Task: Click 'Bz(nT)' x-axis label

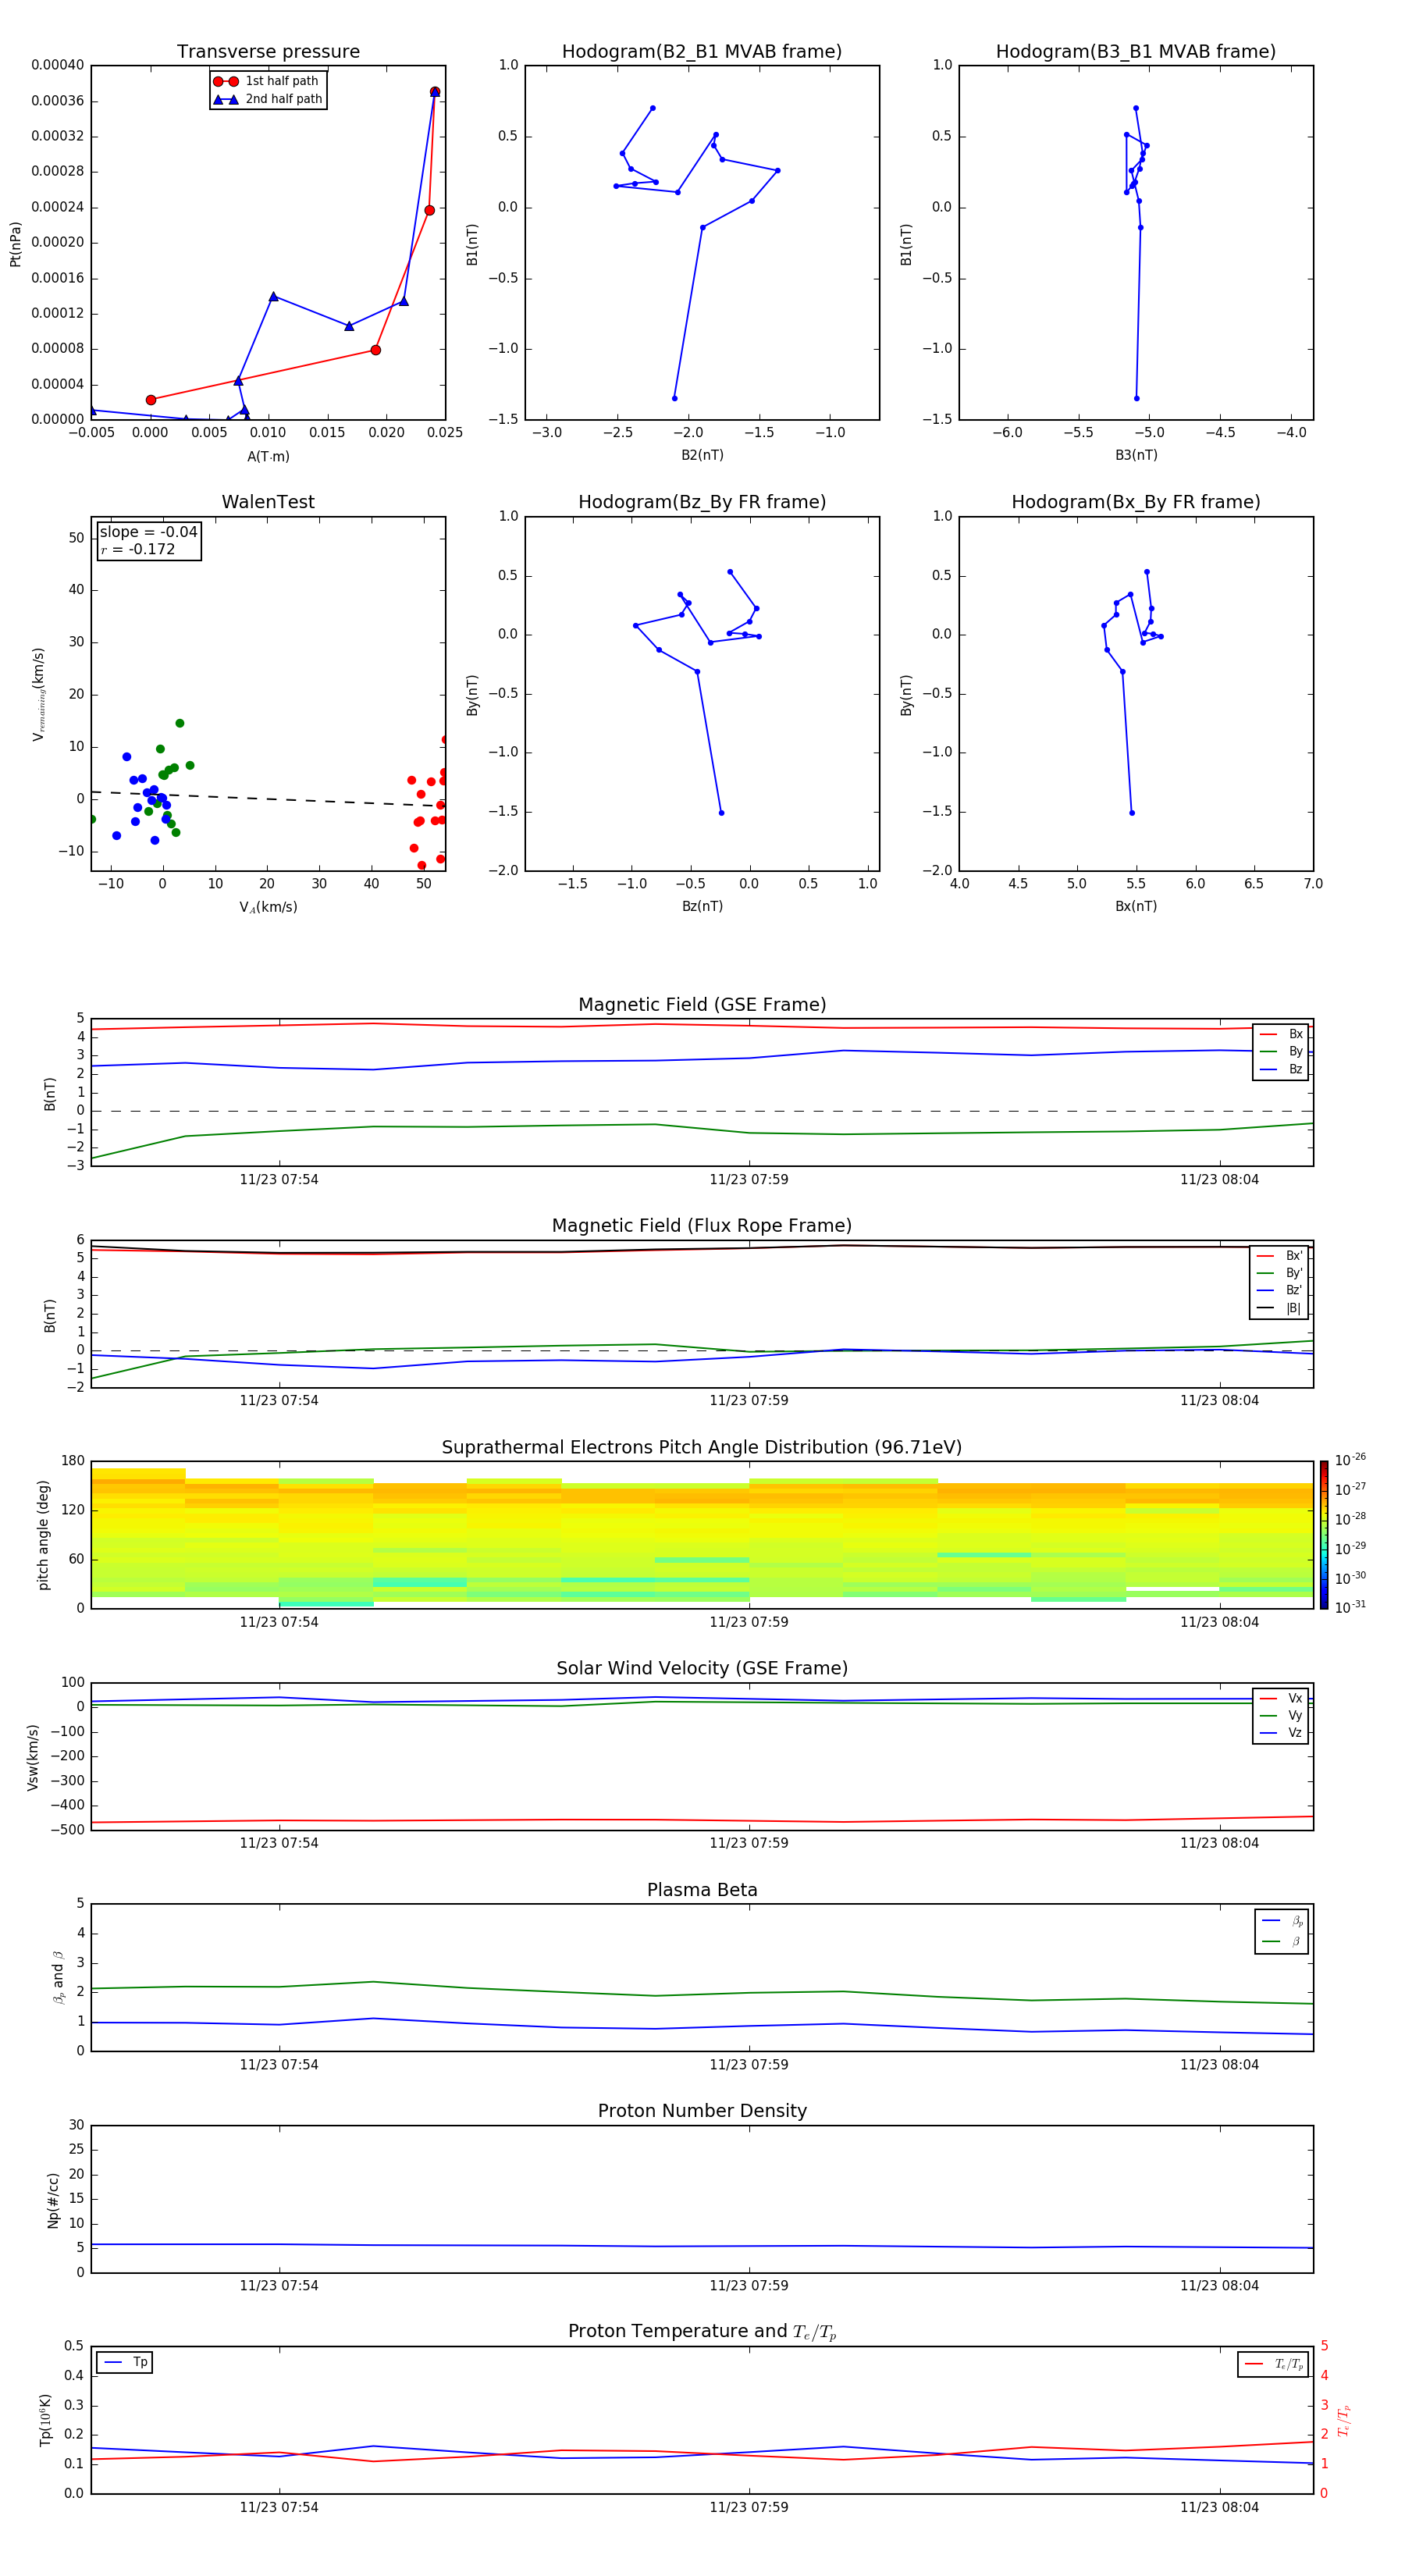Action: pos(702,906)
